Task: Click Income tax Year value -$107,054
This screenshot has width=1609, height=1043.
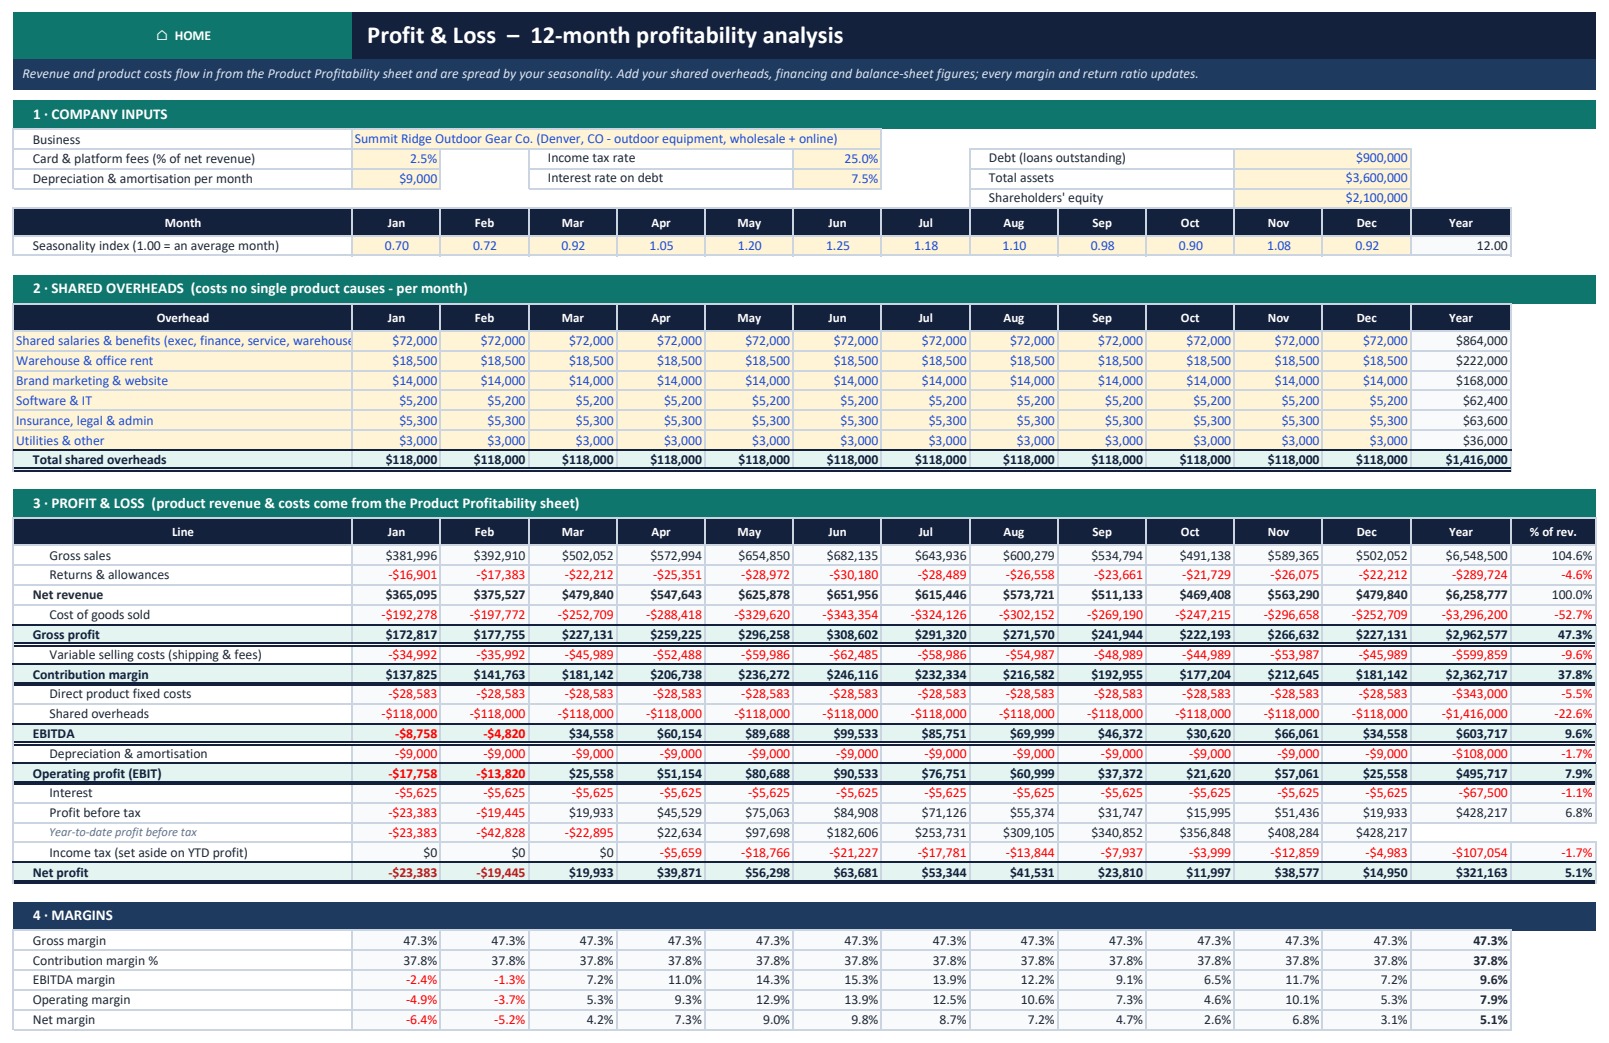Action: point(1461,853)
